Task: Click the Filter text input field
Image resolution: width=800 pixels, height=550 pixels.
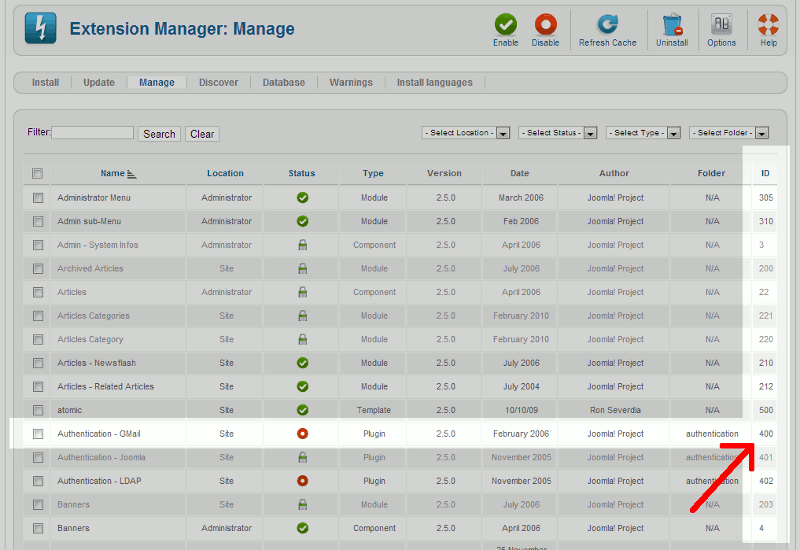Action: [x=92, y=133]
